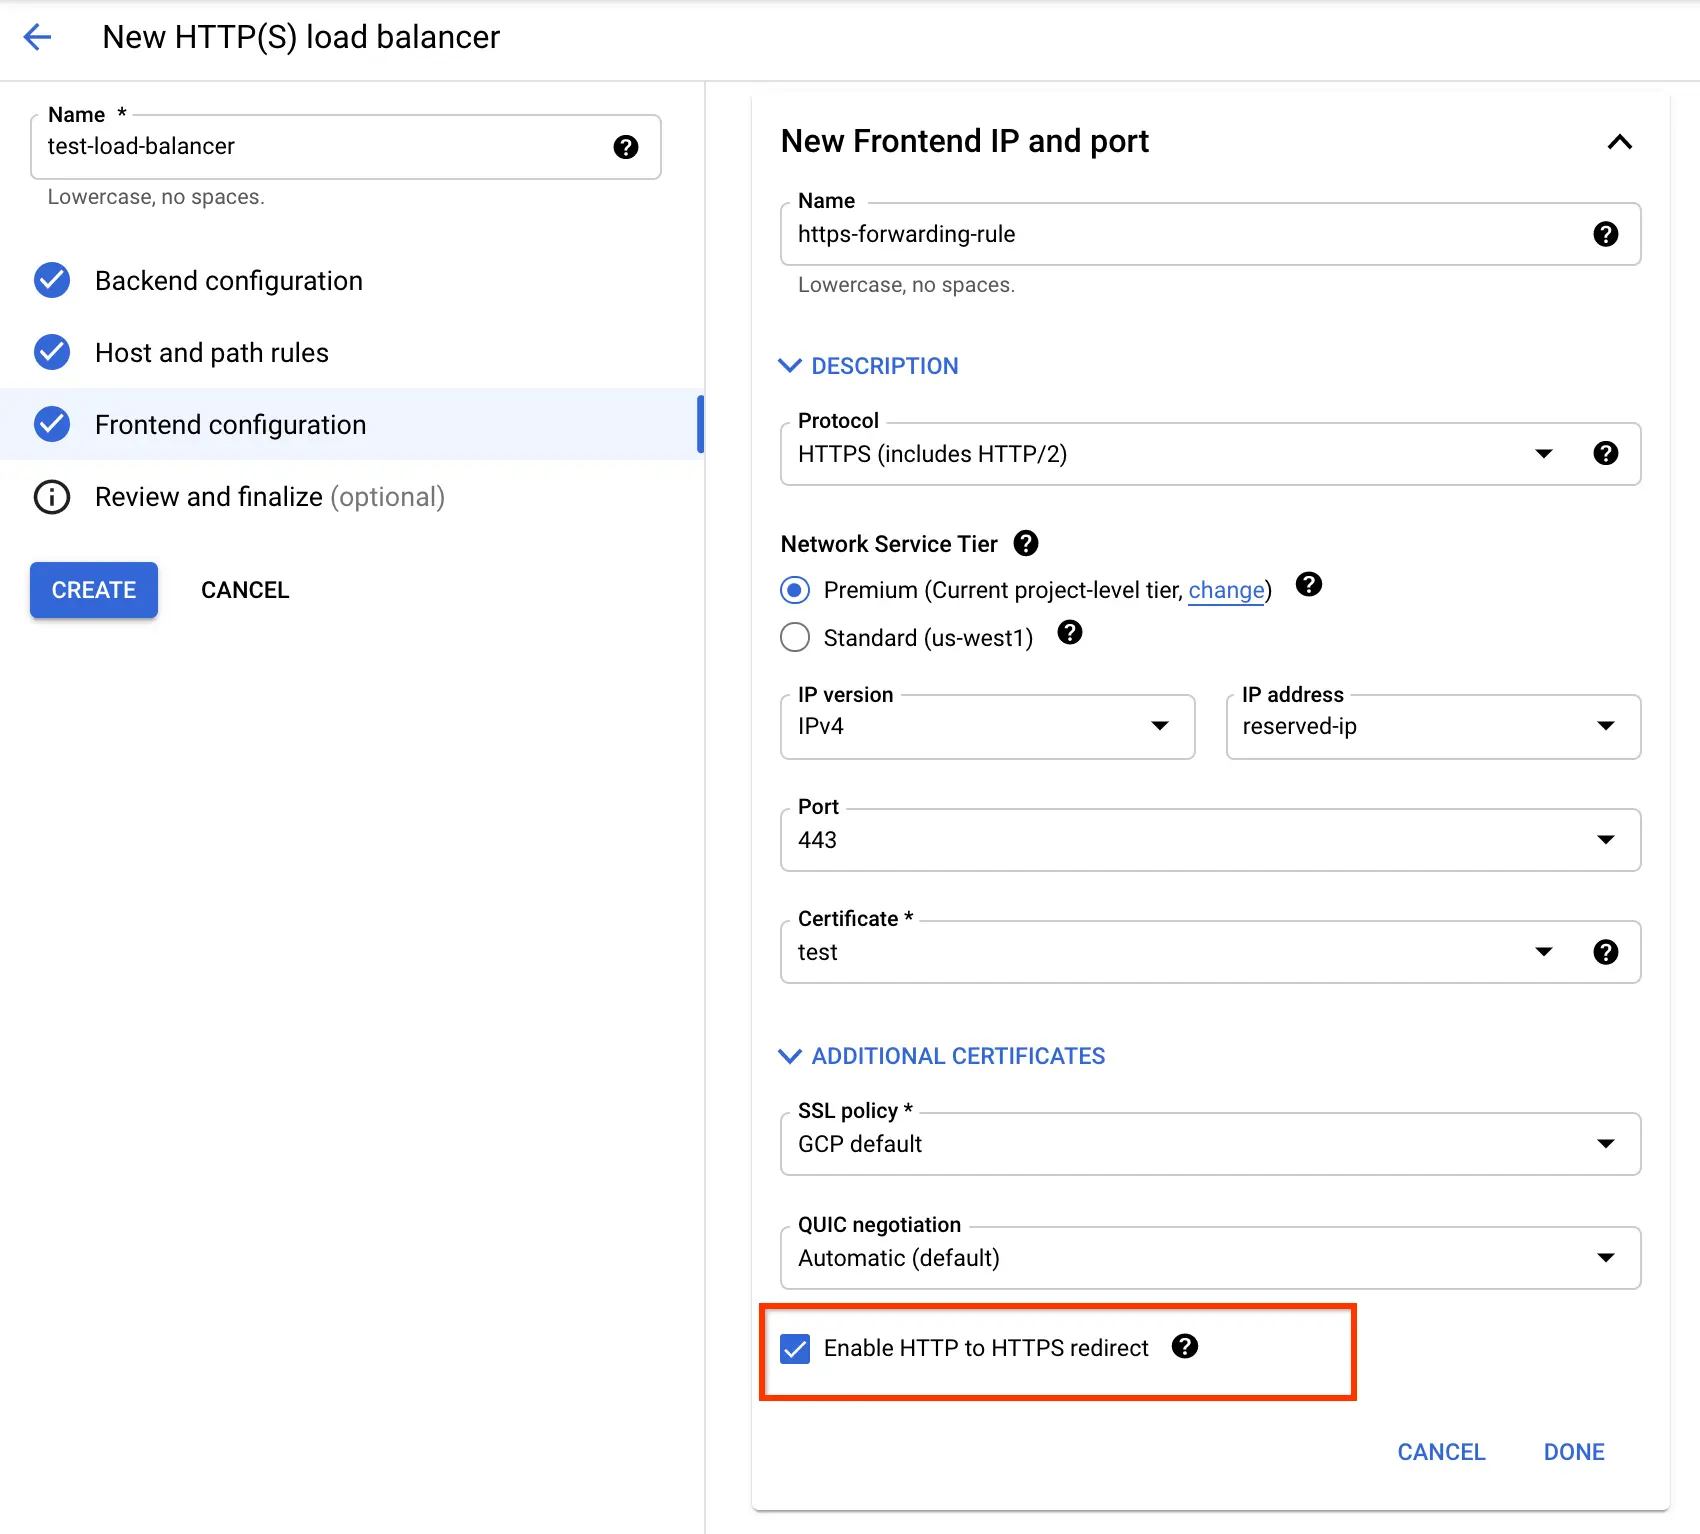Viewport: 1700px width, 1534px height.
Task: Collapse the New Frontend IP and port panel
Action: [1619, 142]
